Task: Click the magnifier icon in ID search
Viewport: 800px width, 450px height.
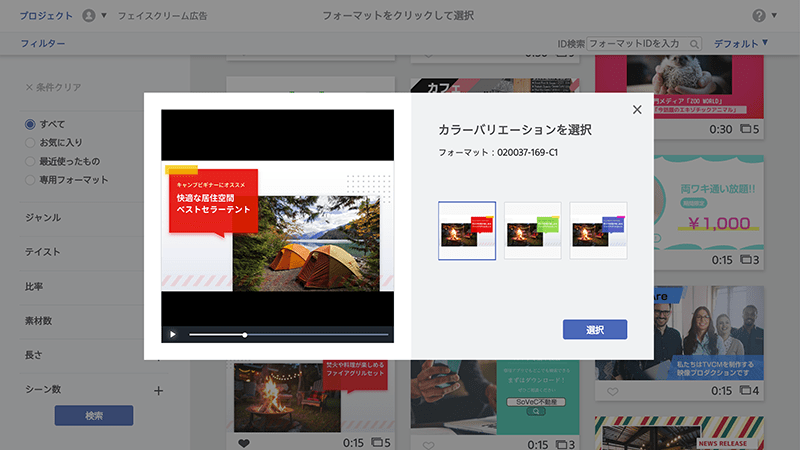Action: pos(694,44)
